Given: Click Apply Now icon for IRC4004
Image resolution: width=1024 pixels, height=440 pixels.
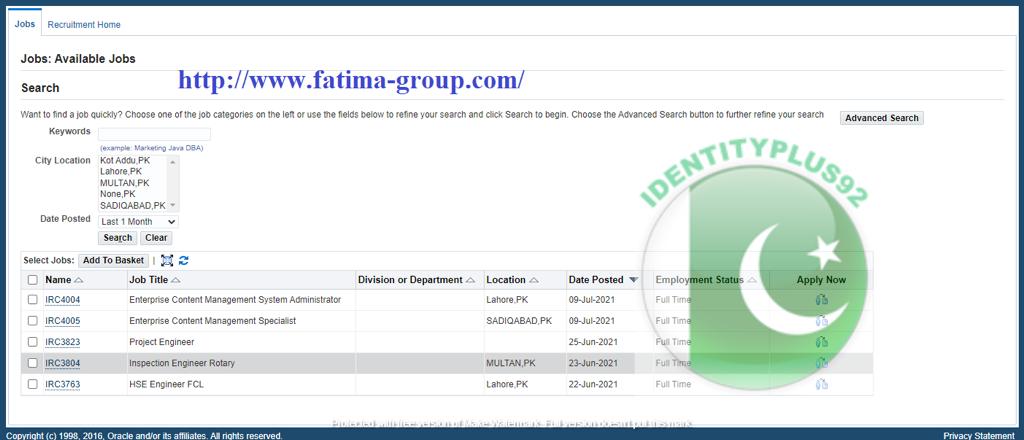Looking at the screenshot, I should pos(821,299).
